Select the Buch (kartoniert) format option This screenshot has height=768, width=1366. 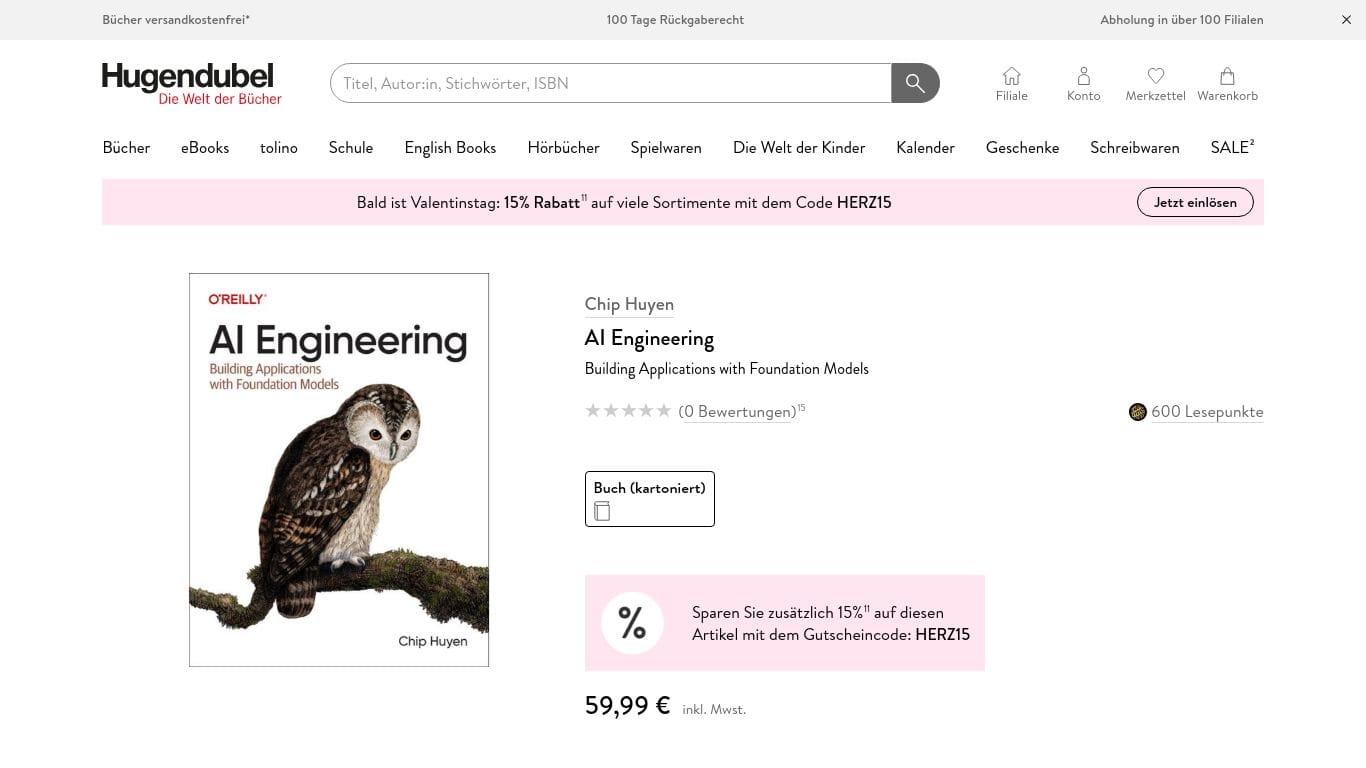coord(649,498)
